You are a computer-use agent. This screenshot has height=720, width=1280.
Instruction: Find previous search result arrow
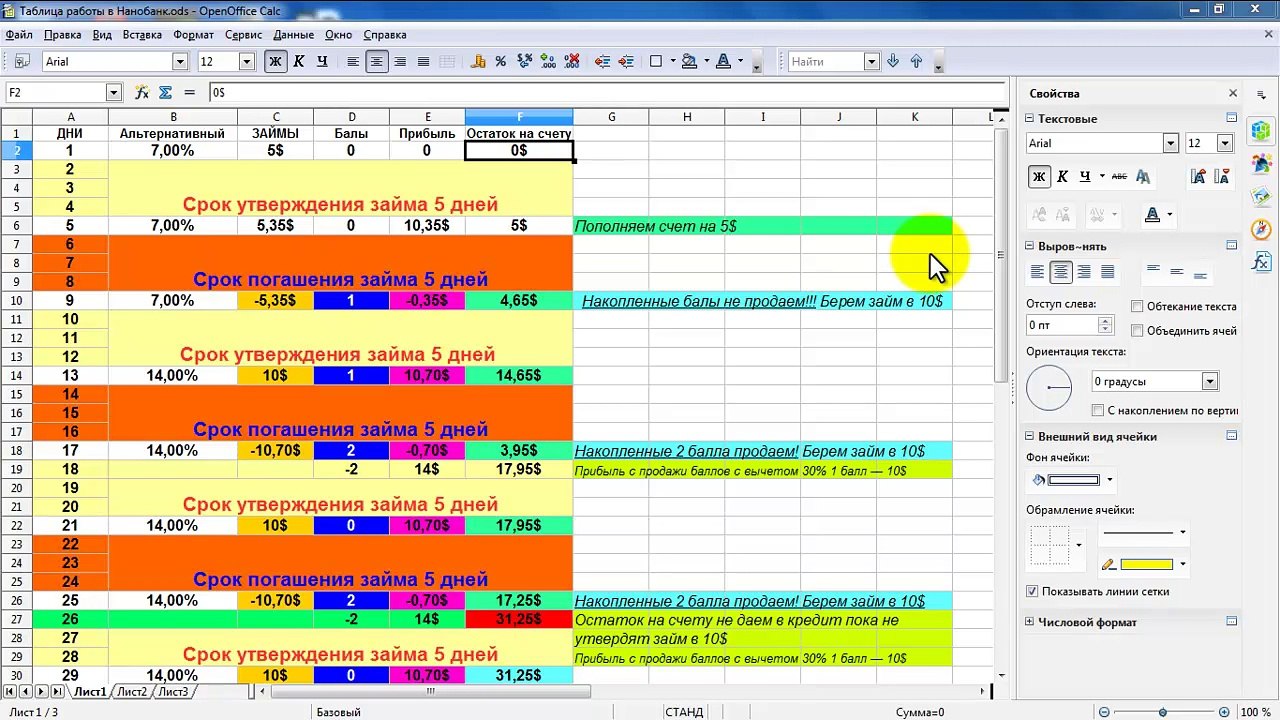pyautogui.click(x=916, y=61)
